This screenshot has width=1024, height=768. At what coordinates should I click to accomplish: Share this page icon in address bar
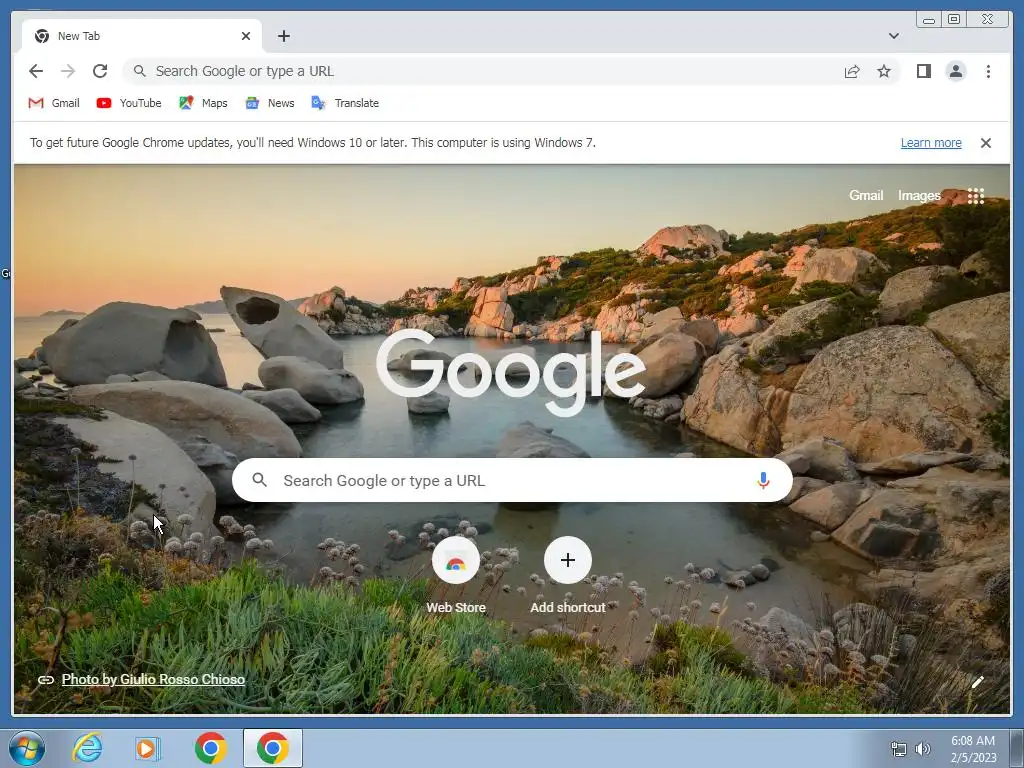852,71
